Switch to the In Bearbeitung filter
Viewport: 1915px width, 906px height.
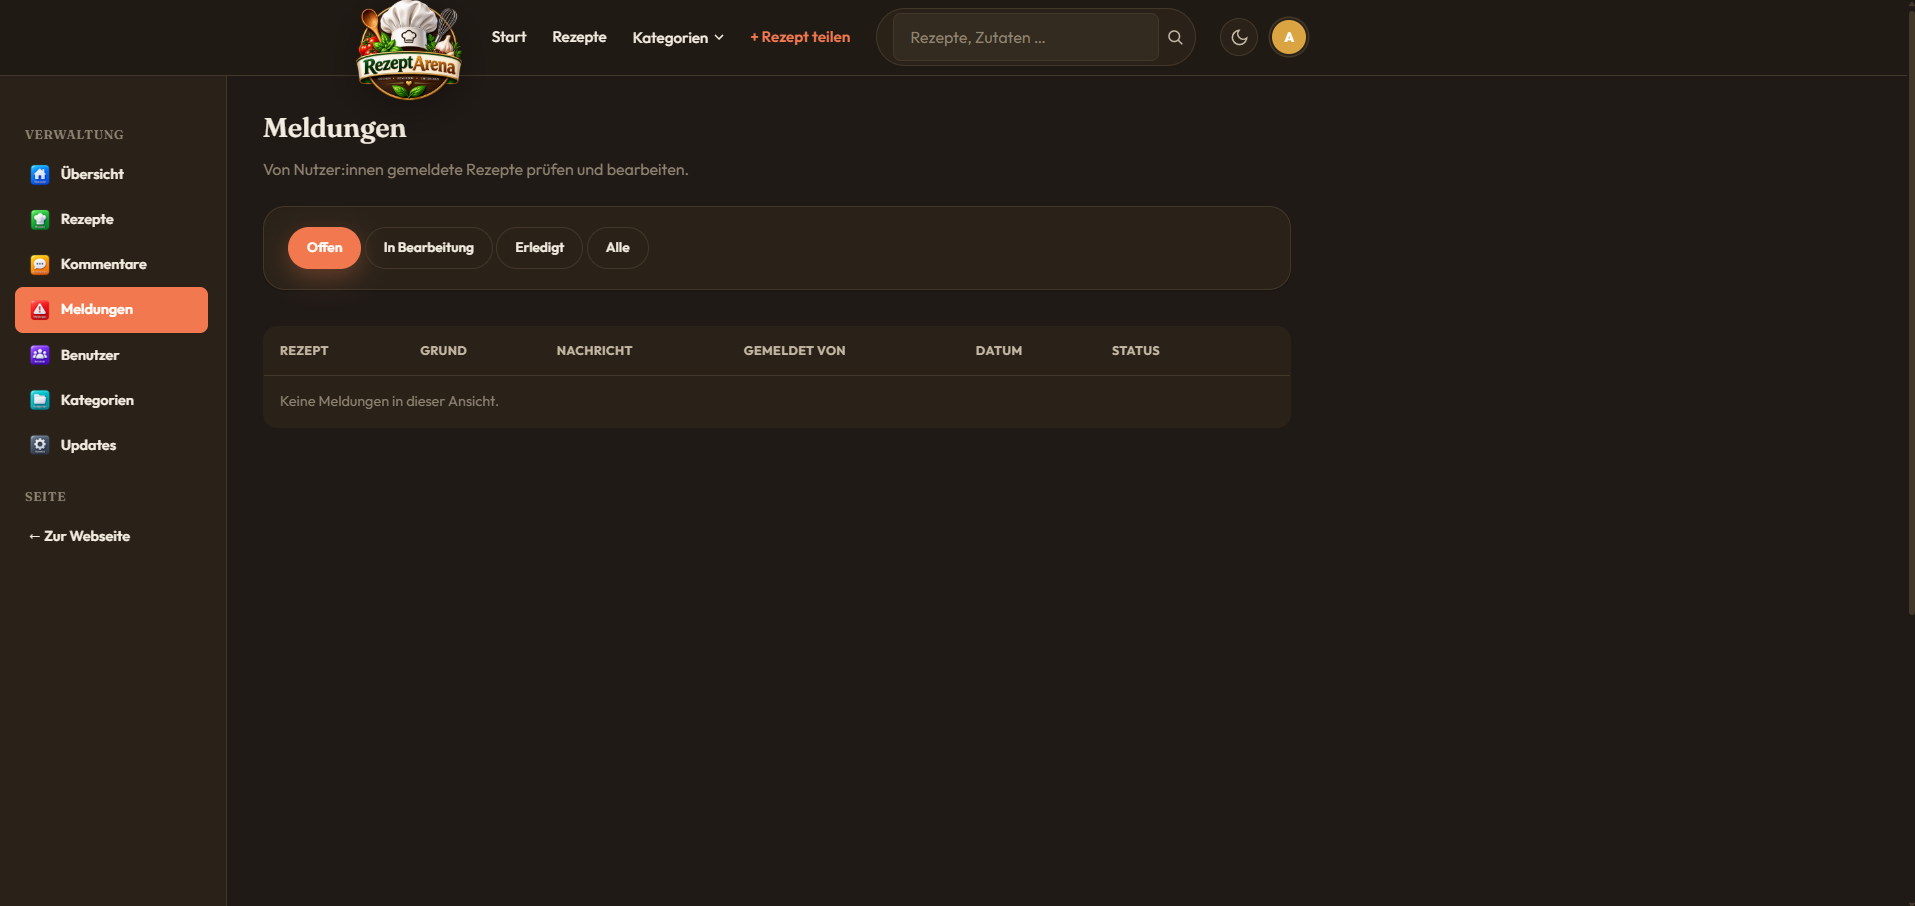pos(429,248)
